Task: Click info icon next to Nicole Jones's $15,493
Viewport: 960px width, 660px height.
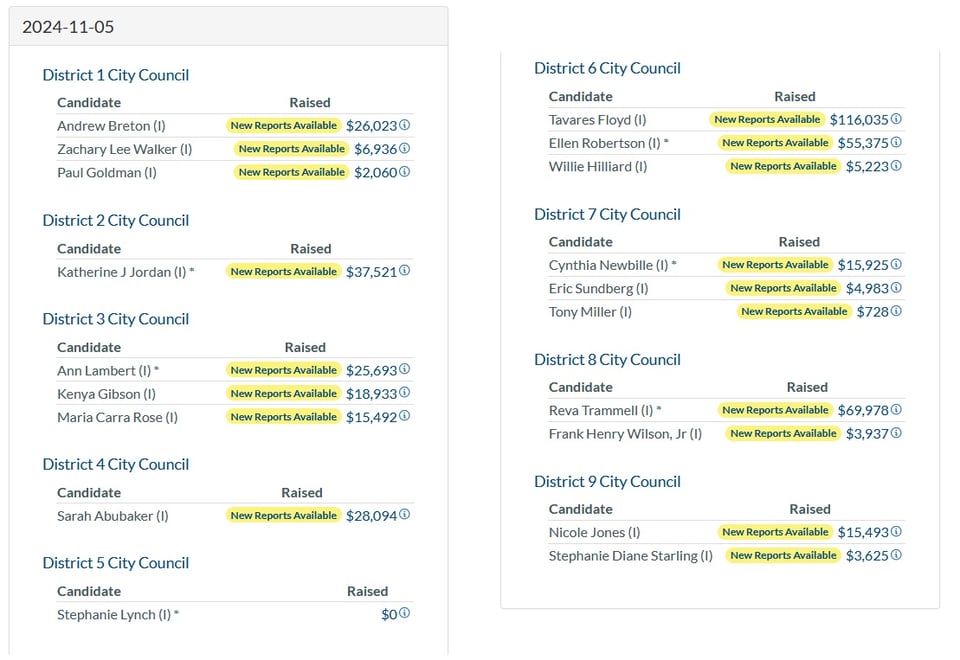Action: tap(896, 532)
